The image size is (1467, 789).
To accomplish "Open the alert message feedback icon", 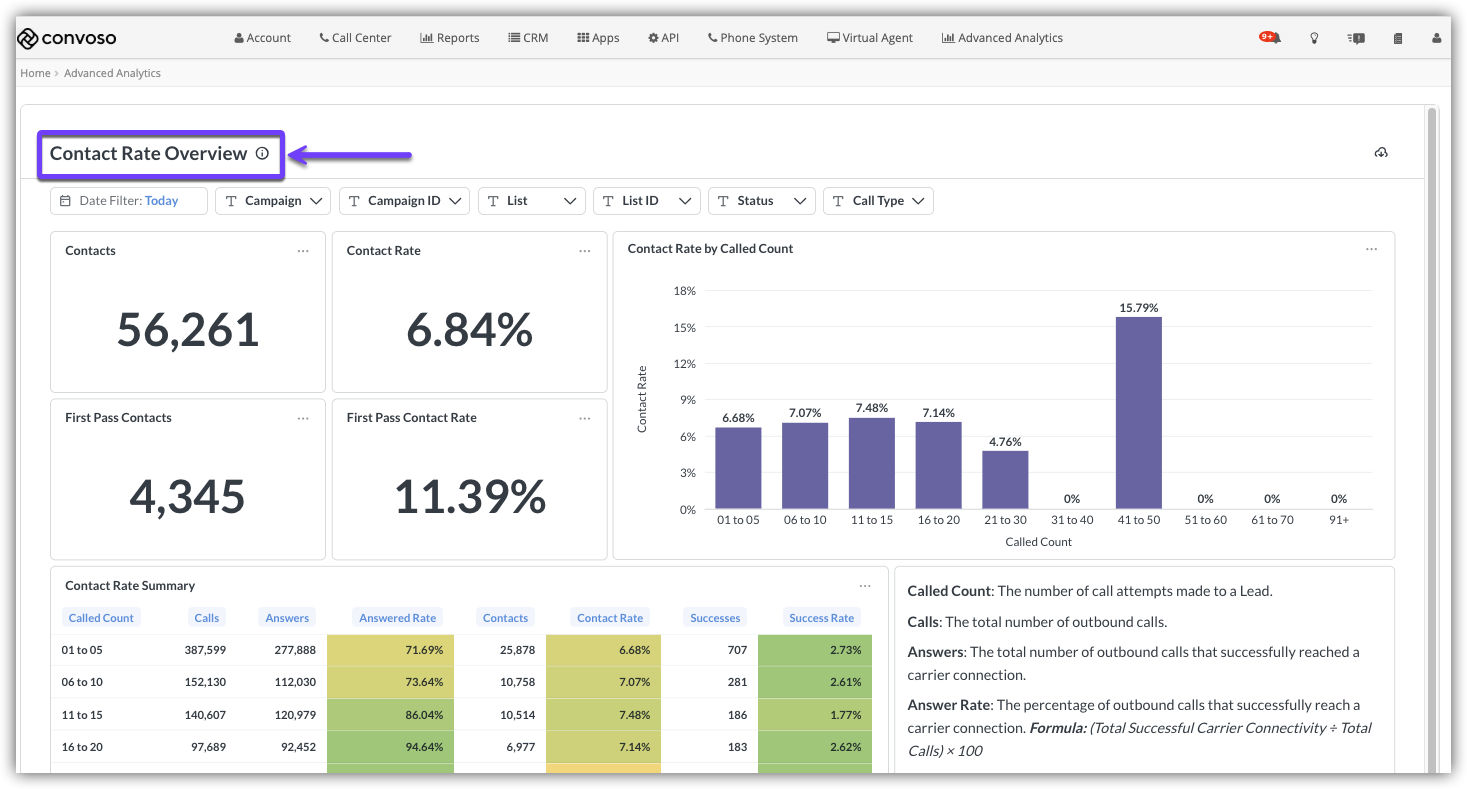I will (1356, 38).
